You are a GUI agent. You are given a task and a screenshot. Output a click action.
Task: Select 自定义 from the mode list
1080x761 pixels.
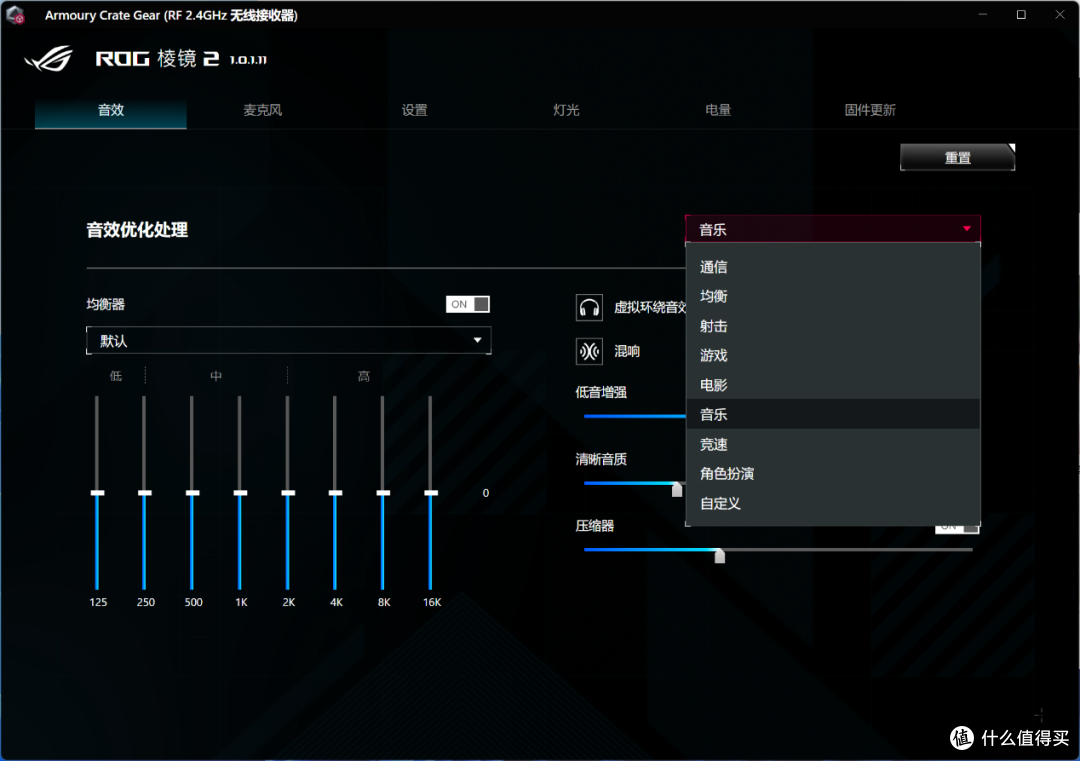click(x=833, y=503)
